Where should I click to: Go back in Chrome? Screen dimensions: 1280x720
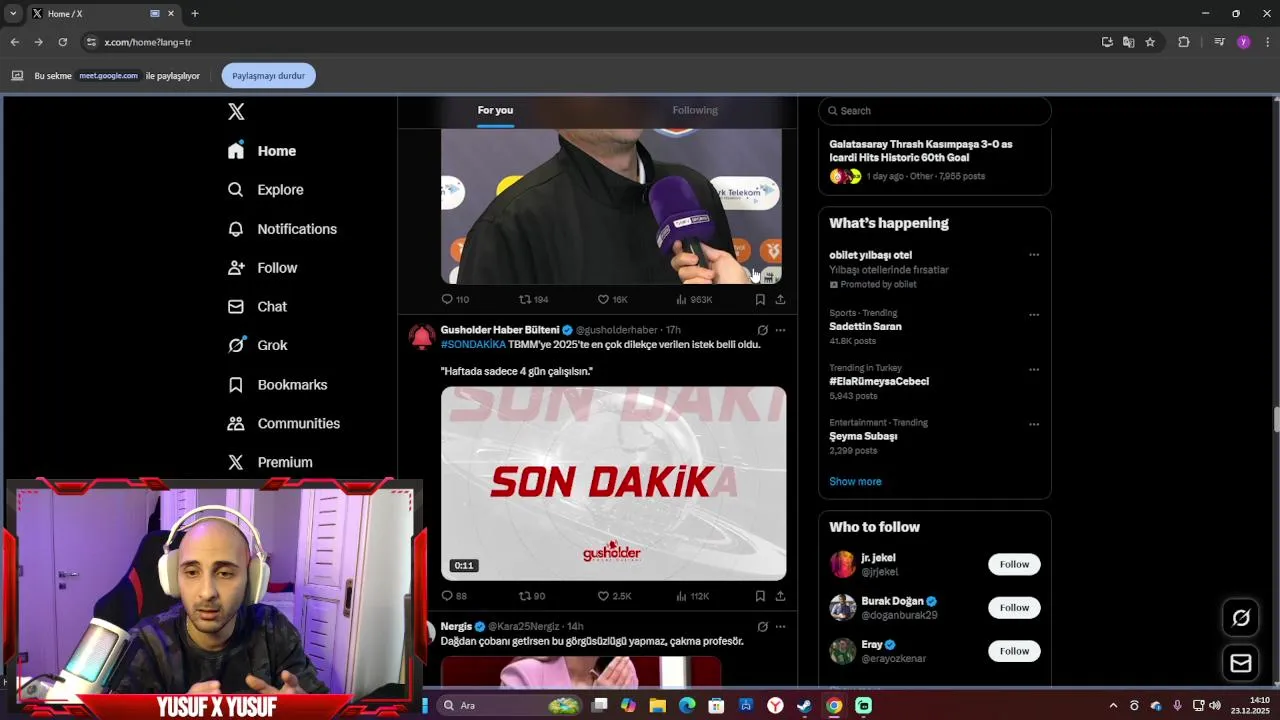tap(14, 42)
